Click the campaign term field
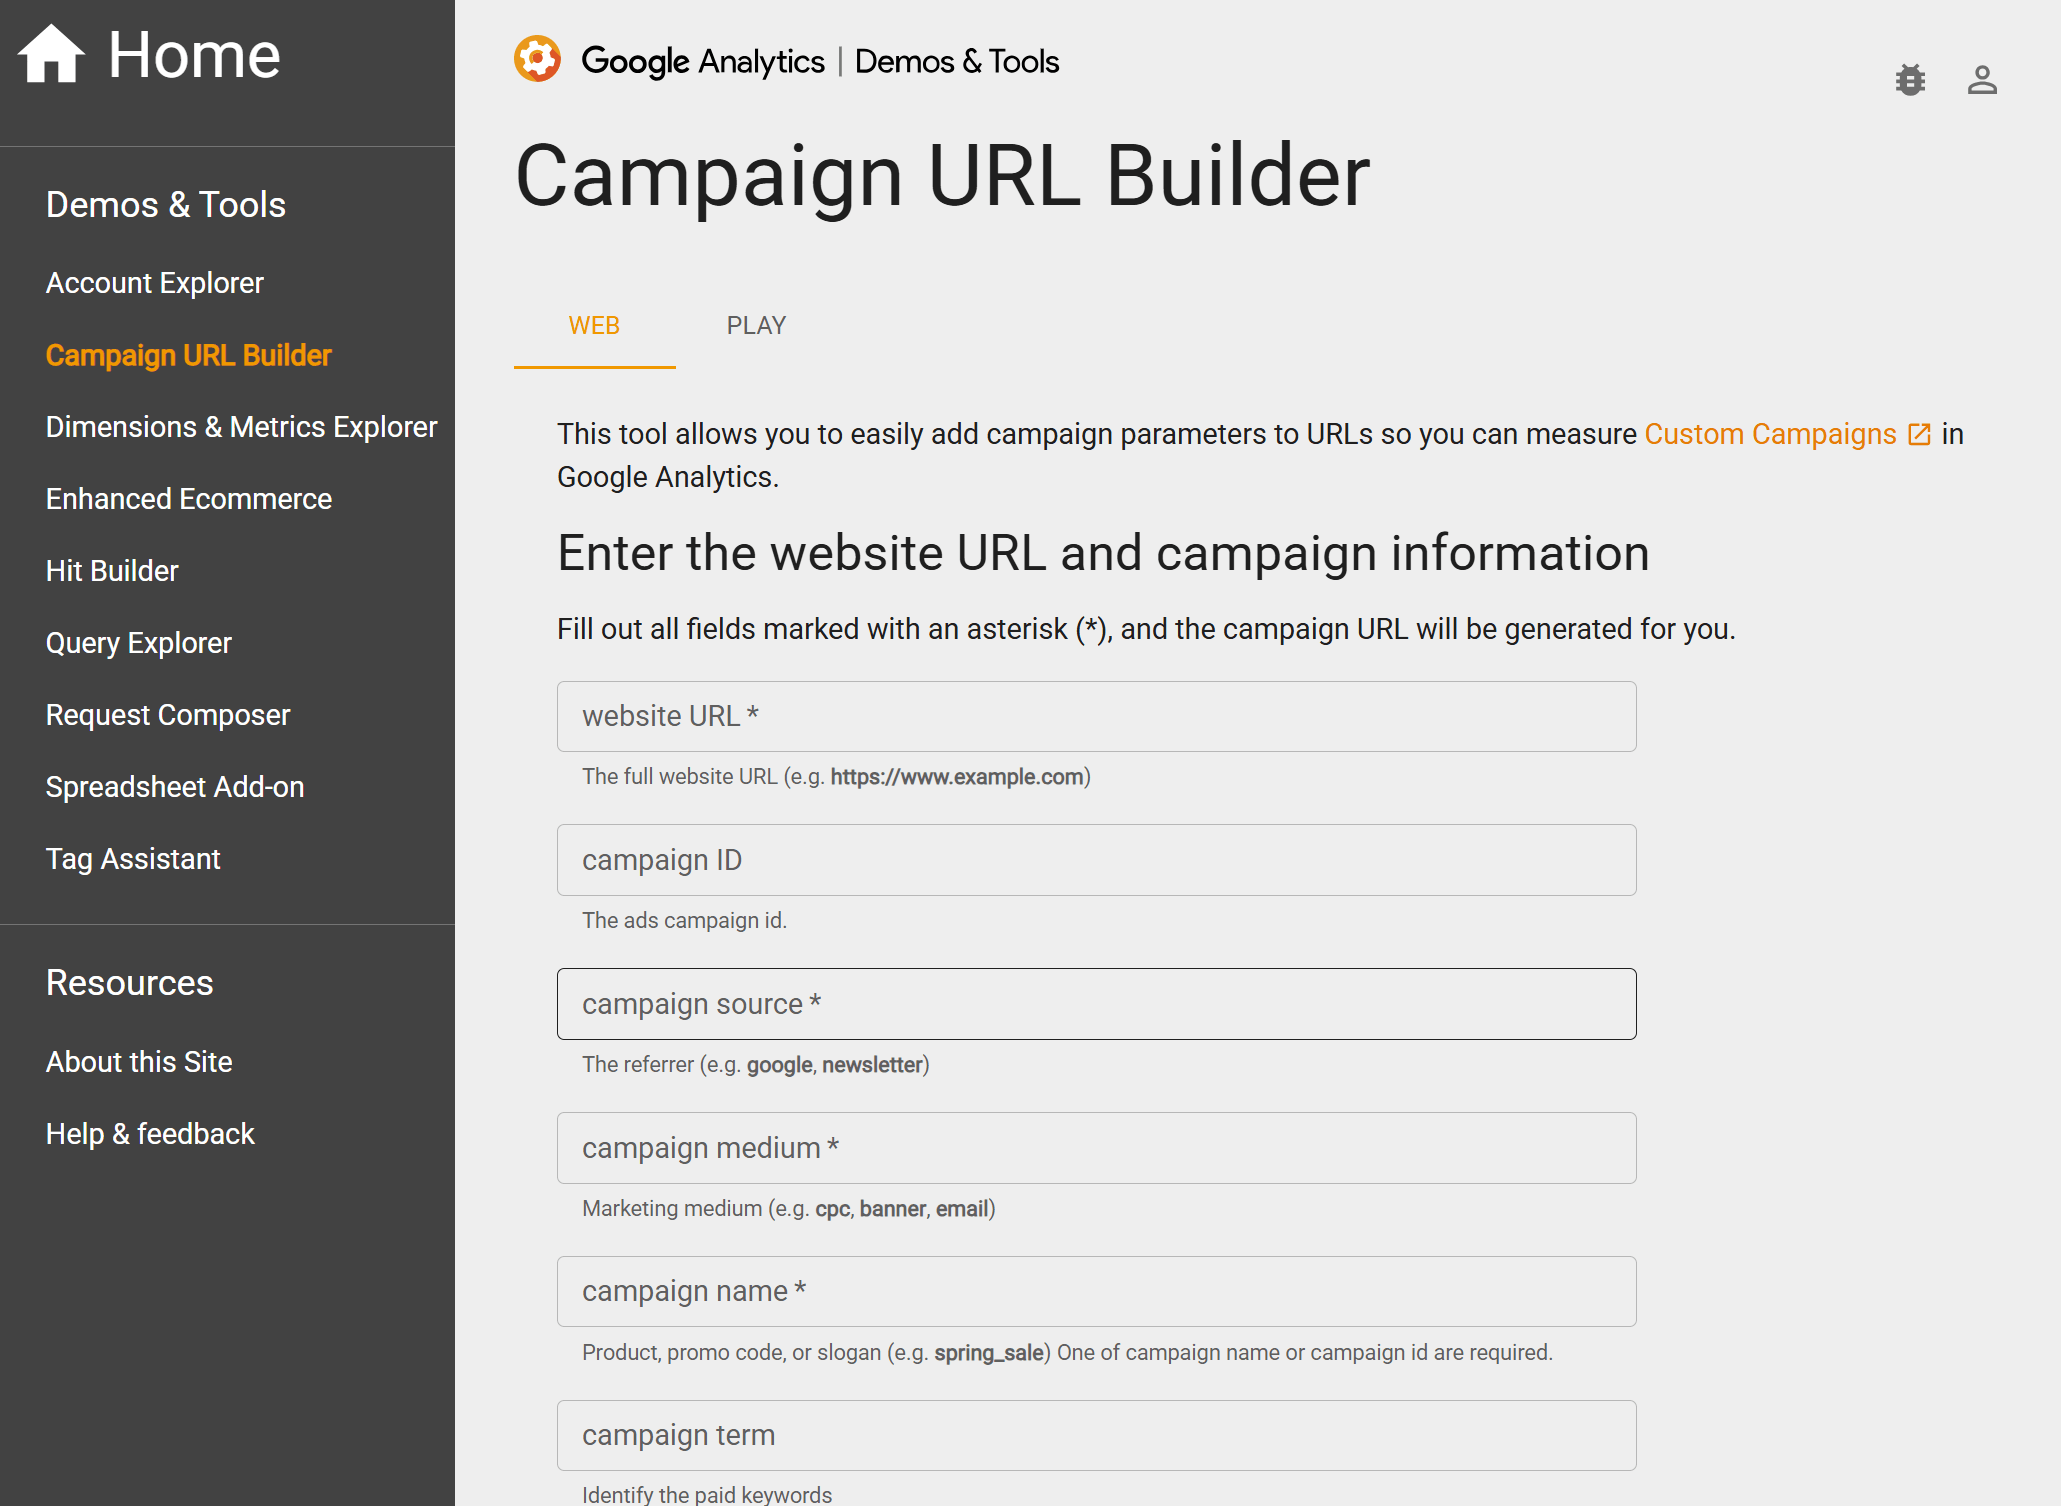 click(x=1096, y=1436)
